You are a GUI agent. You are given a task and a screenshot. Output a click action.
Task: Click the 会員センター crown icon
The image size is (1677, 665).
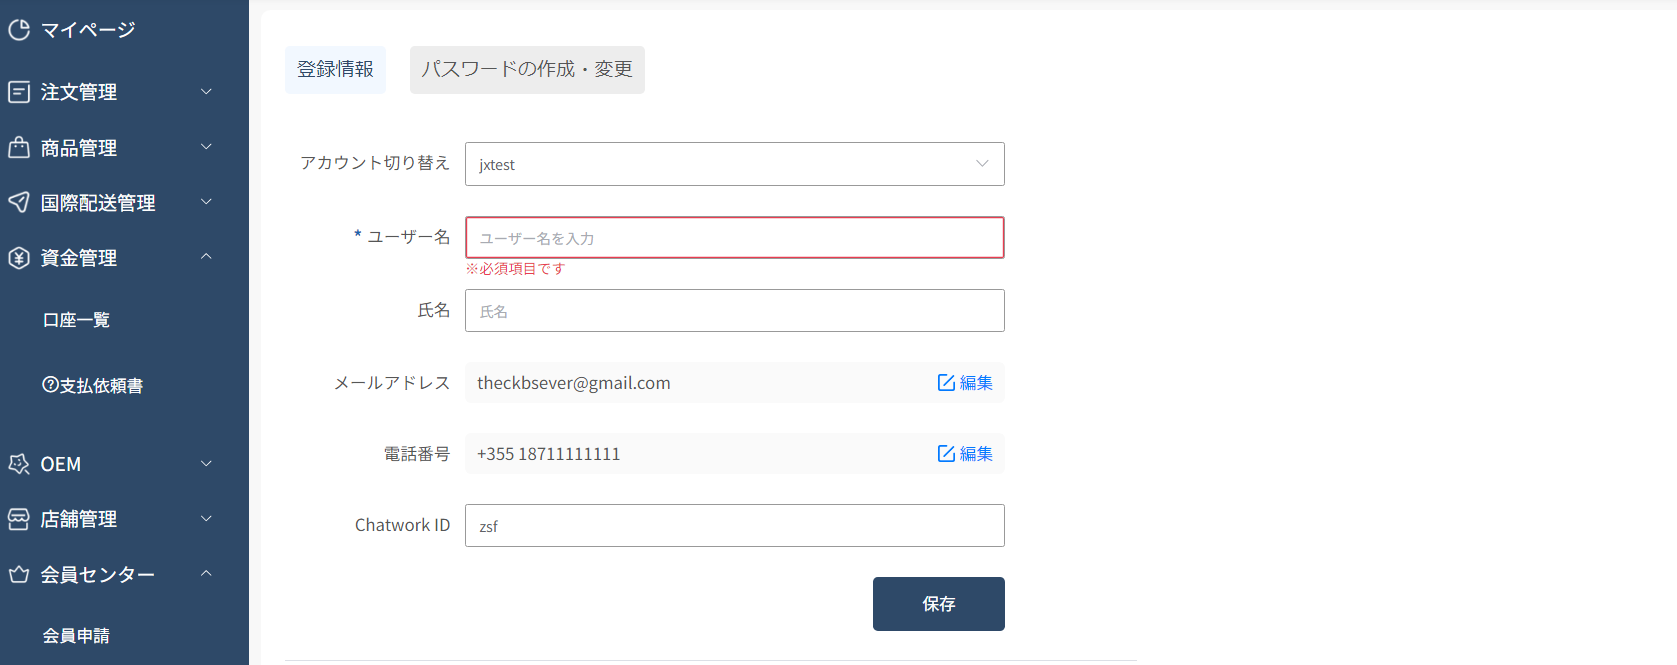(x=19, y=575)
